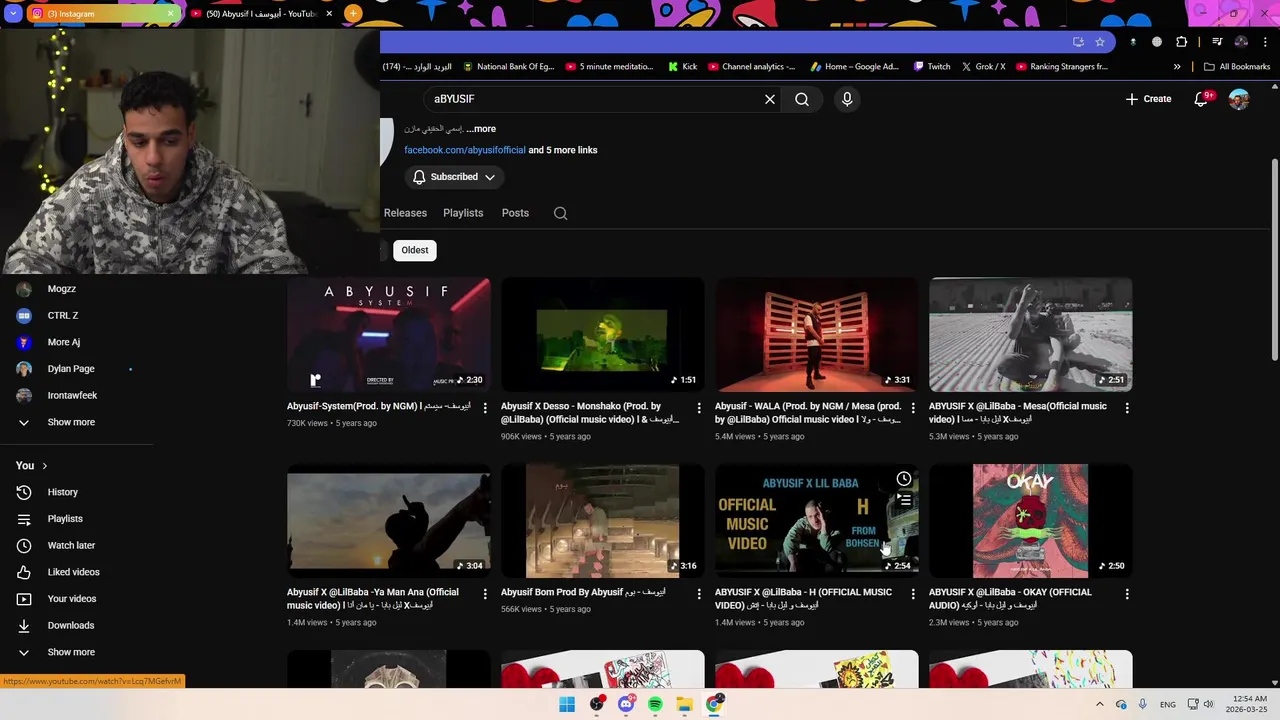This screenshot has width=1280, height=720.
Task: Select the Oldest sort filter chip
Action: [415, 250]
